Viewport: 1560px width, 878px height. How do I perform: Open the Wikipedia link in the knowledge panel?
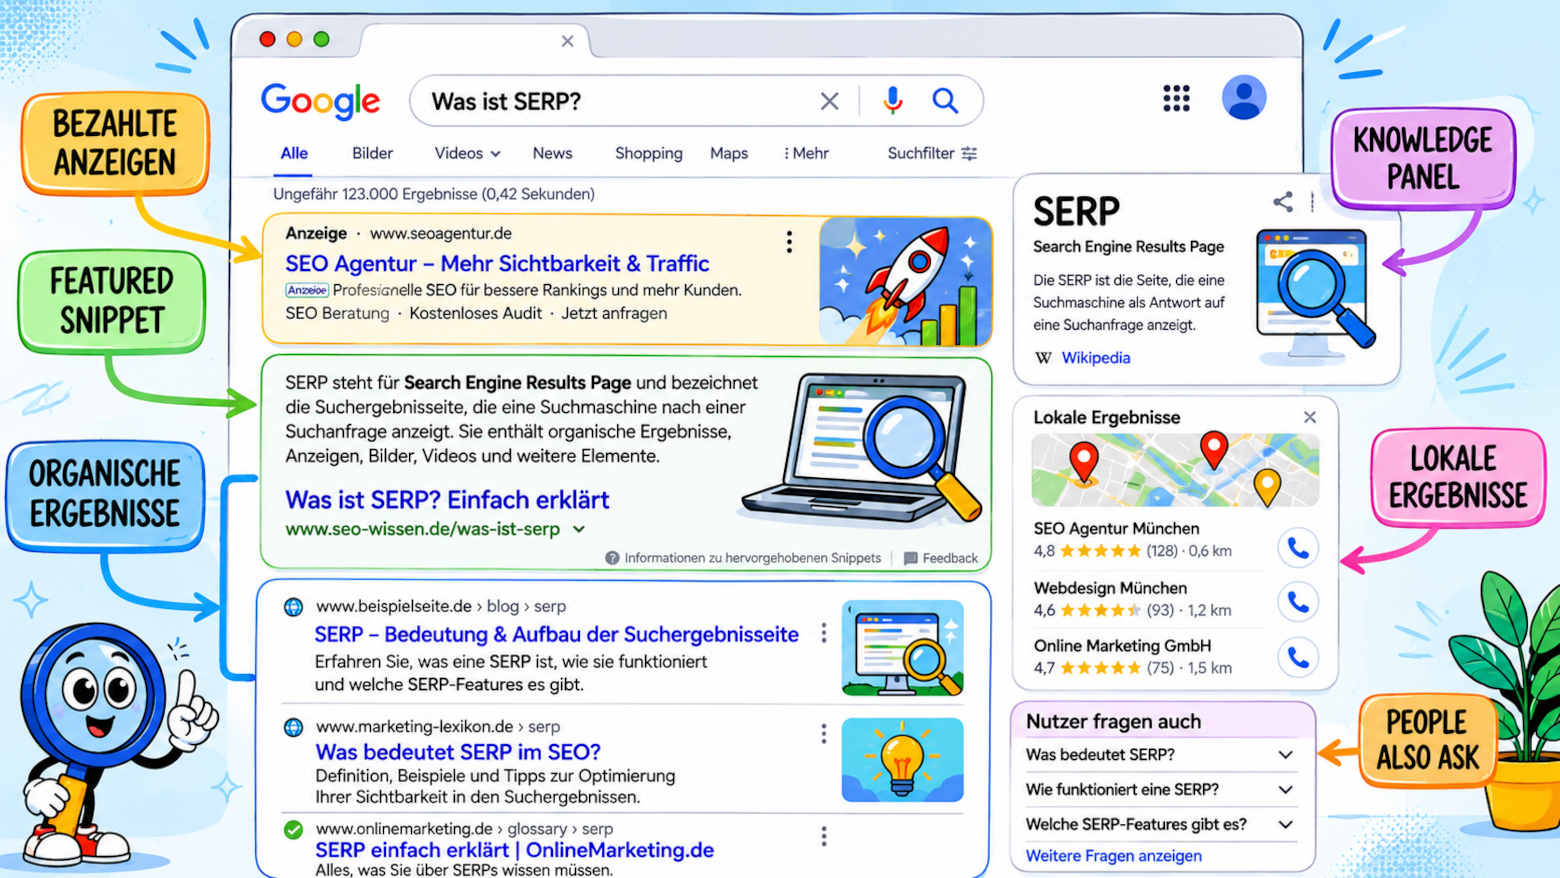click(x=1096, y=358)
